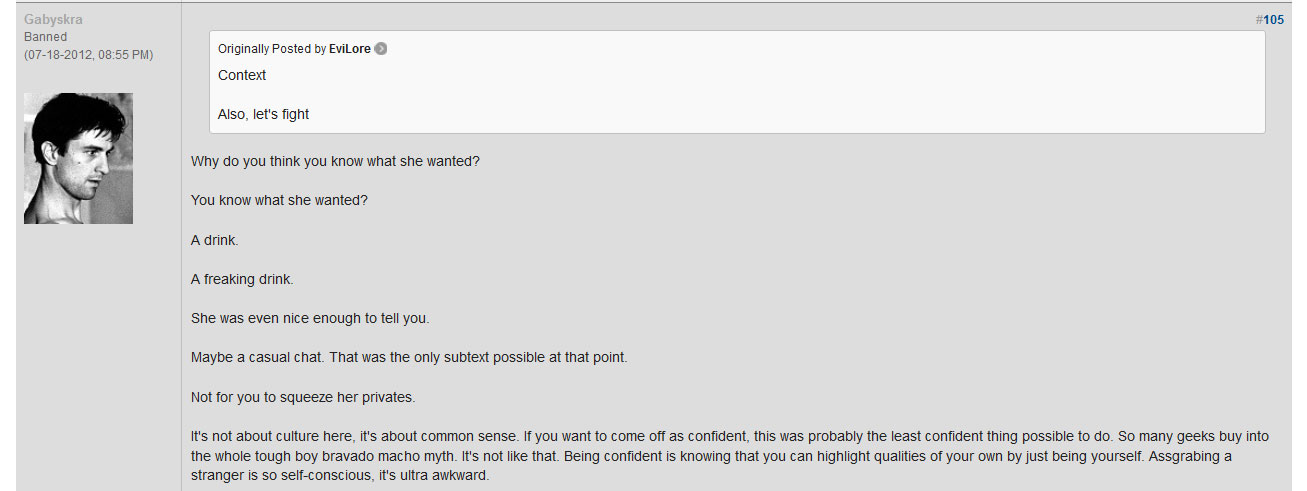Open the permalink for post #105
The height and width of the screenshot is (491, 1307).
click(1273, 19)
